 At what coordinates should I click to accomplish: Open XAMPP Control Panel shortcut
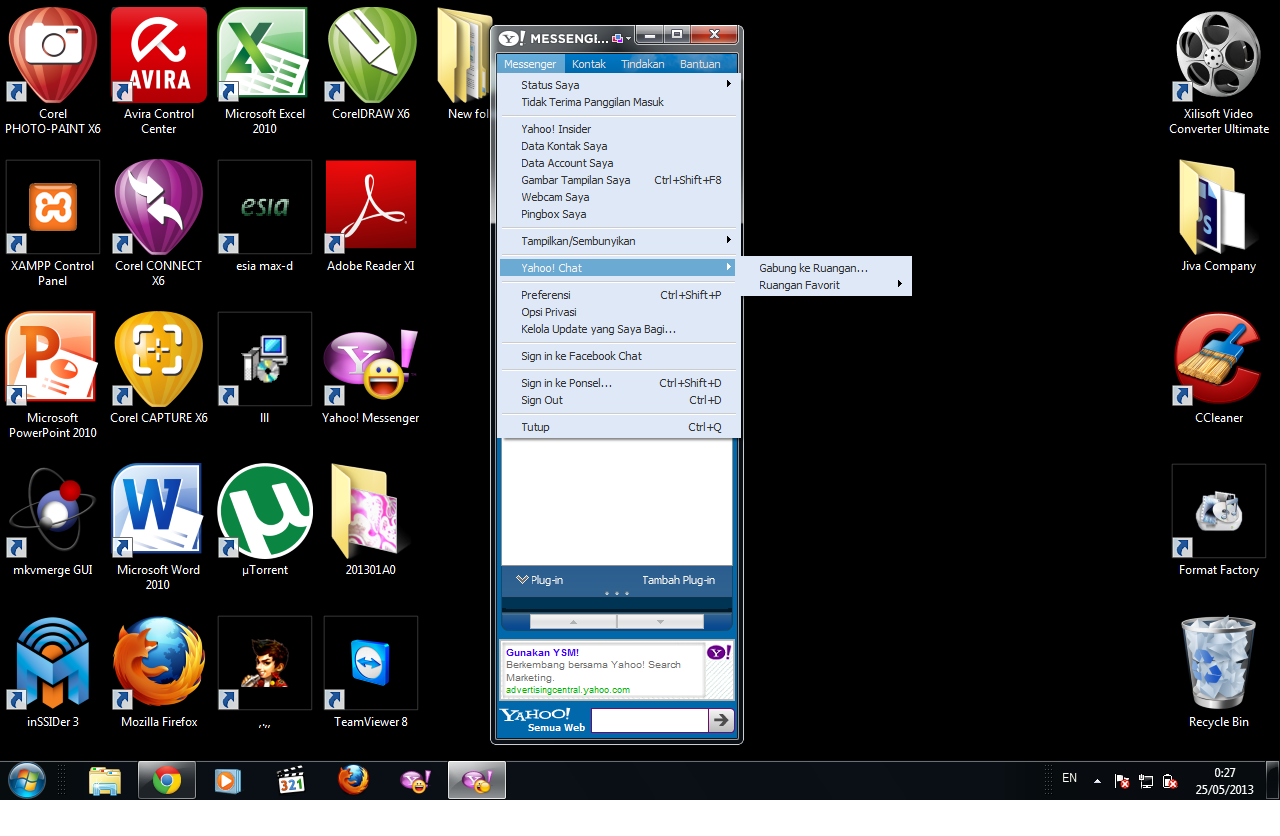tap(53, 223)
